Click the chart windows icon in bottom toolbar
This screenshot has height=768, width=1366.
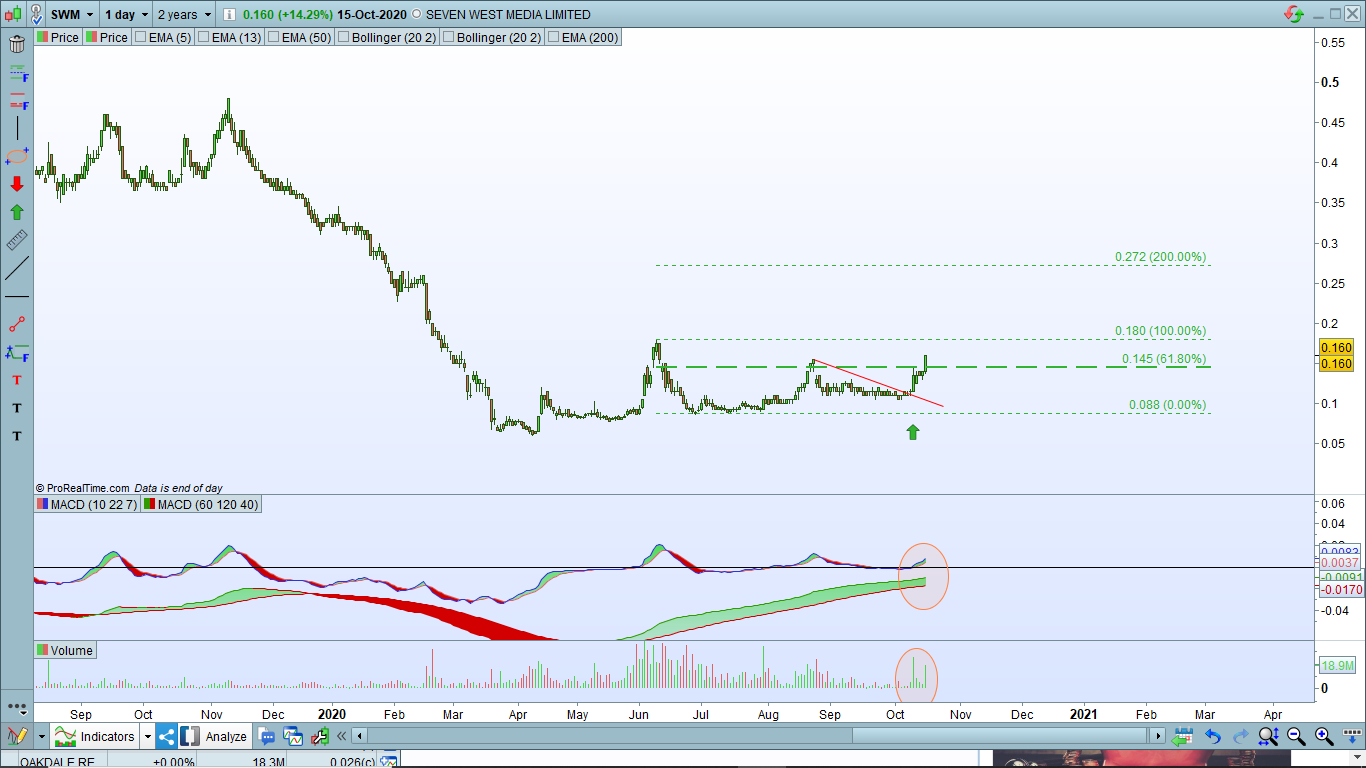(294, 737)
